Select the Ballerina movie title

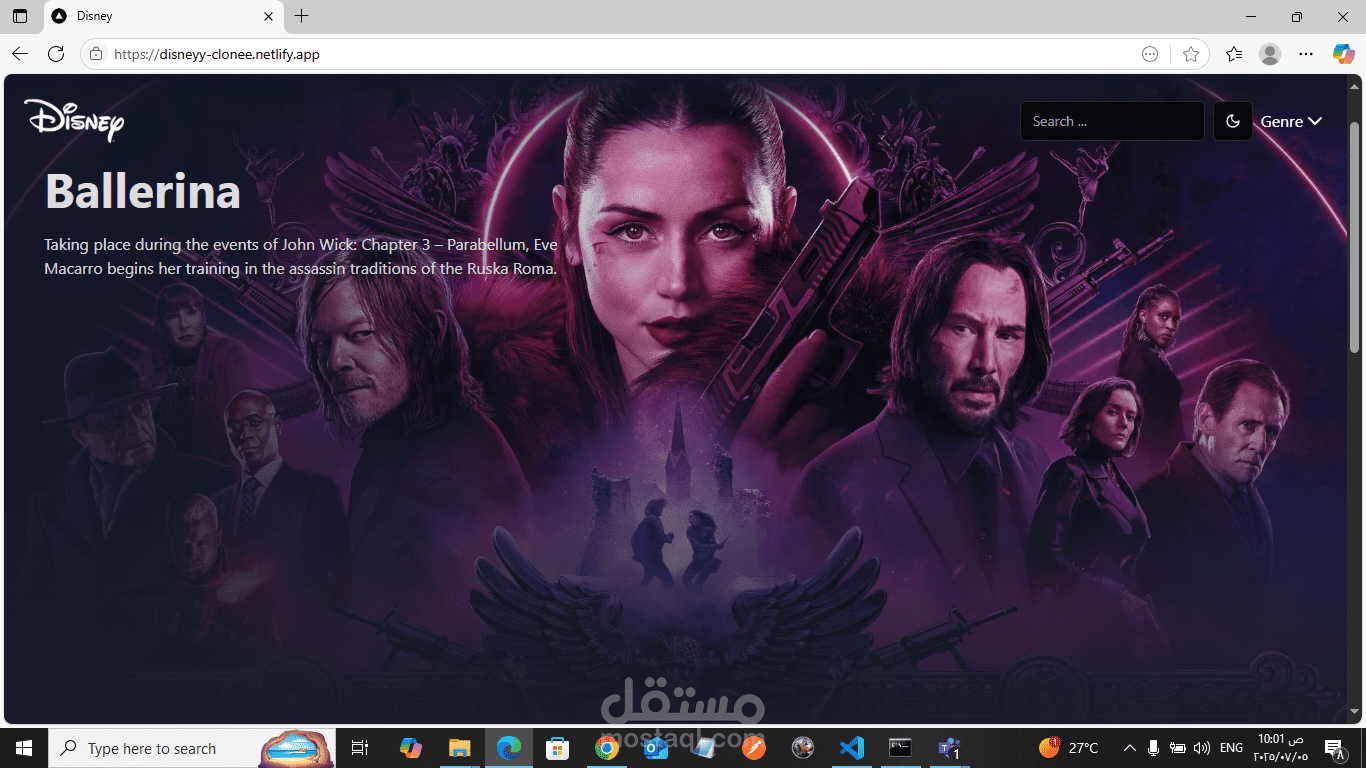pos(143,190)
